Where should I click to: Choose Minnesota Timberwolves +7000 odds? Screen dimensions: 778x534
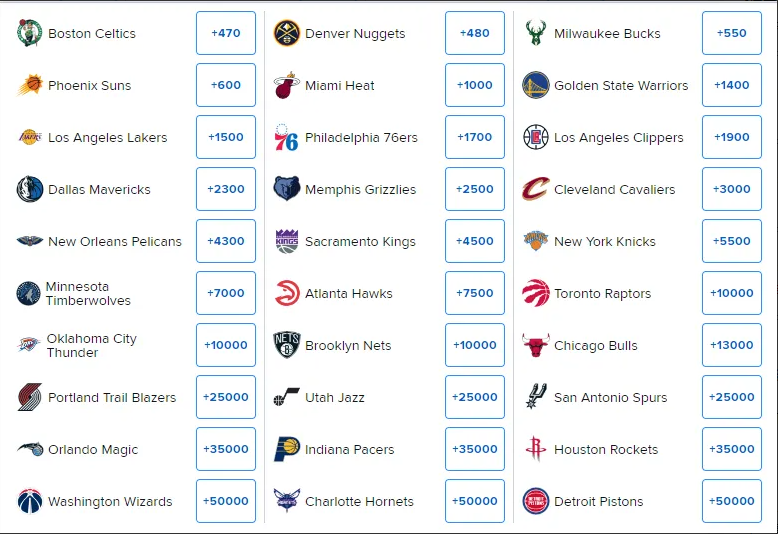click(226, 293)
